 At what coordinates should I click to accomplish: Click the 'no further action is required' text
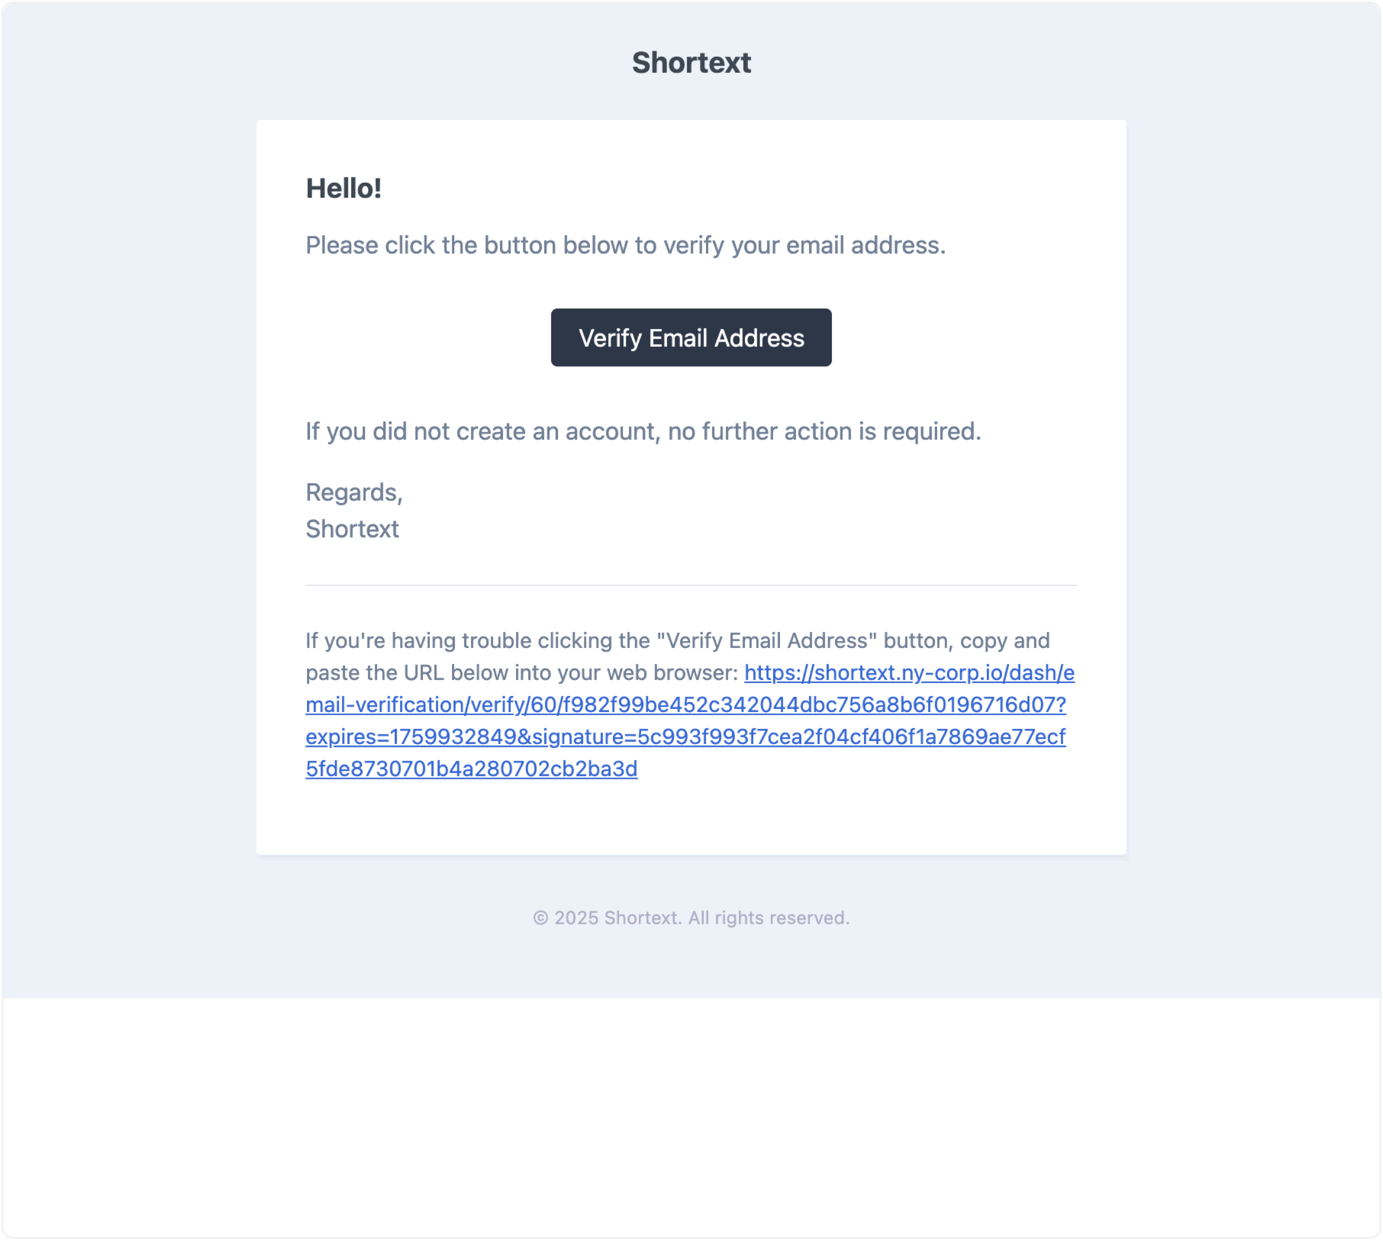tap(644, 431)
